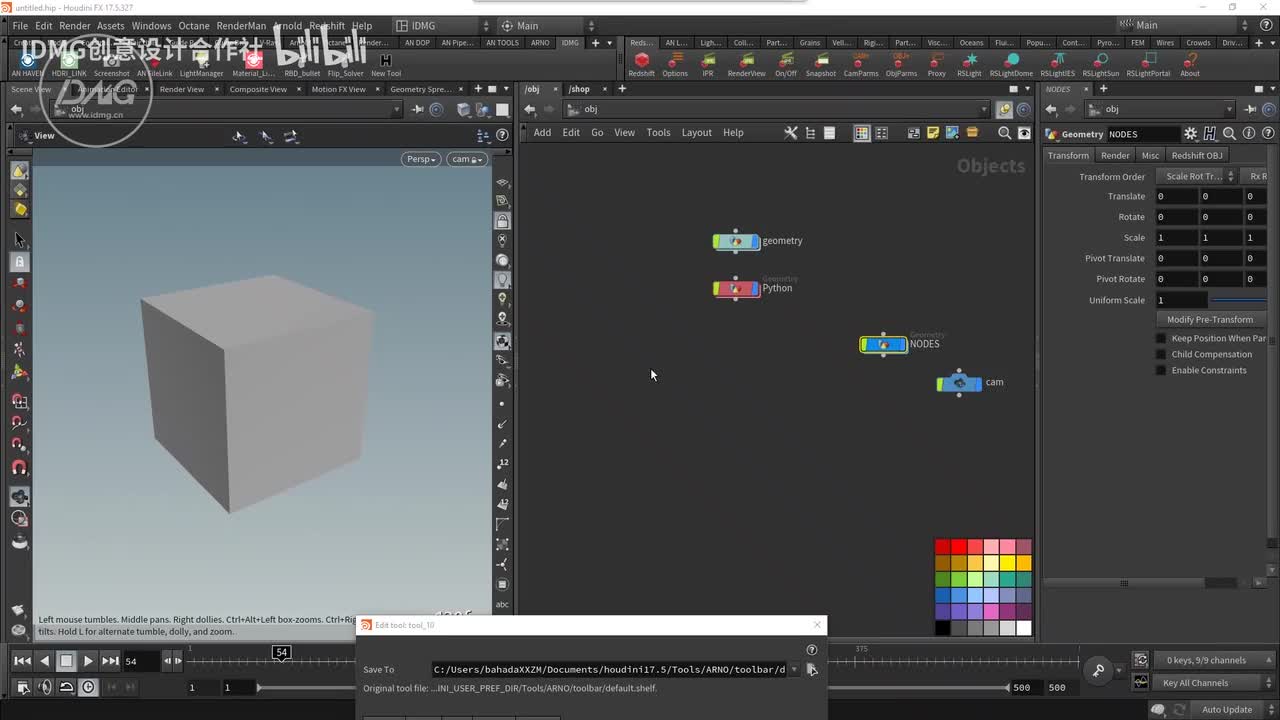Toggle realtime playback clock icon
The height and width of the screenshot is (720, 1280).
tap(88, 687)
